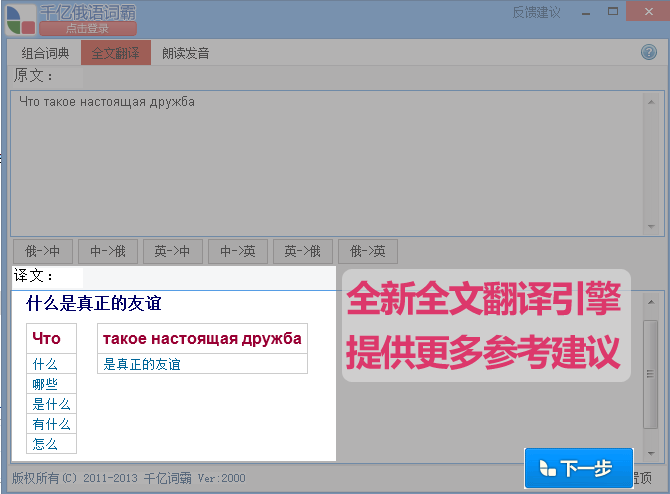Click the phrase такое настоящая дружба

pyautogui.click(x=202, y=338)
